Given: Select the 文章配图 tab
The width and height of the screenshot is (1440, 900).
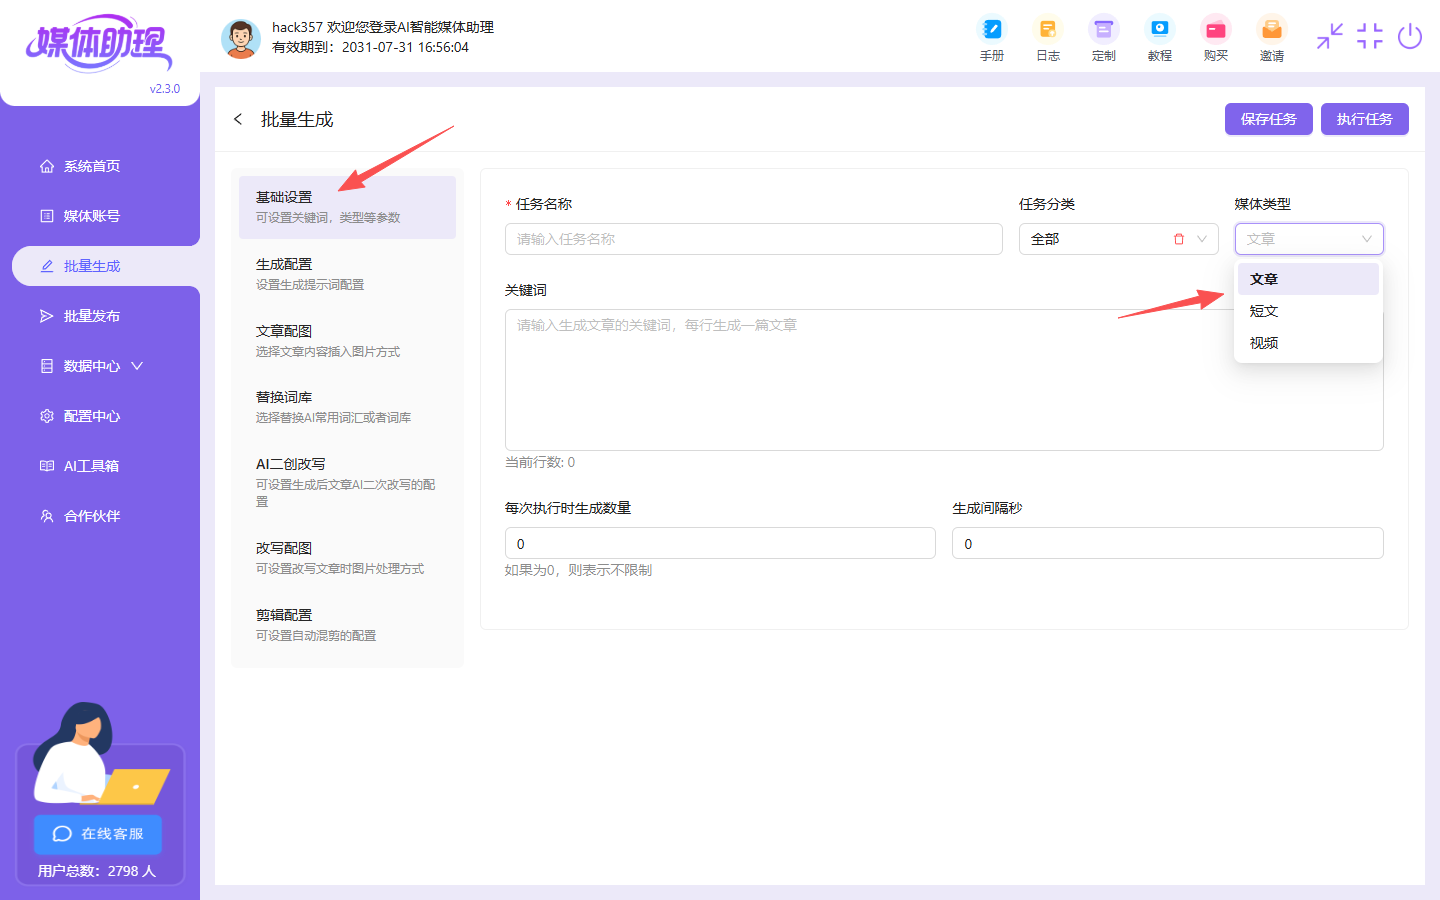Looking at the screenshot, I should pos(347,341).
